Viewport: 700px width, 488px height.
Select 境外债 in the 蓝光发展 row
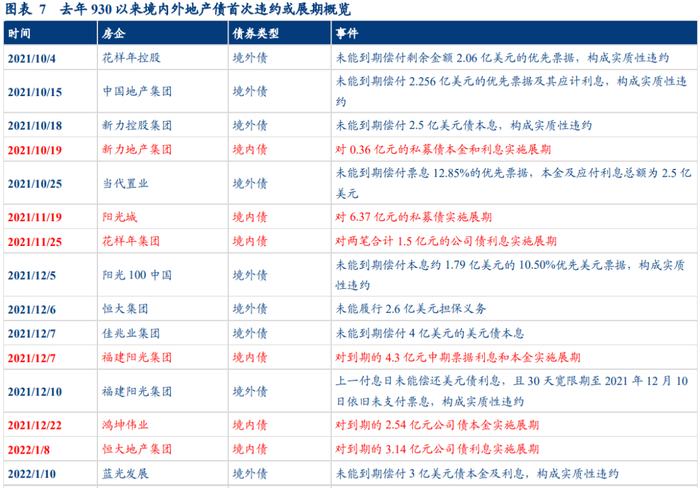click(250, 474)
